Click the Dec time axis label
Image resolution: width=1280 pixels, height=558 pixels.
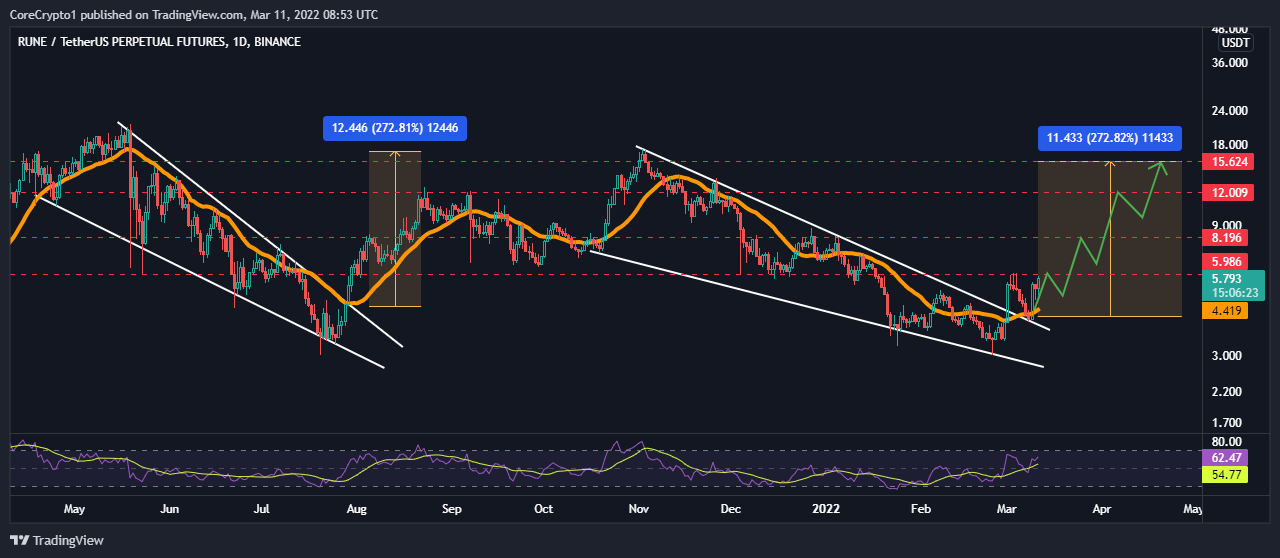(730, 509)
